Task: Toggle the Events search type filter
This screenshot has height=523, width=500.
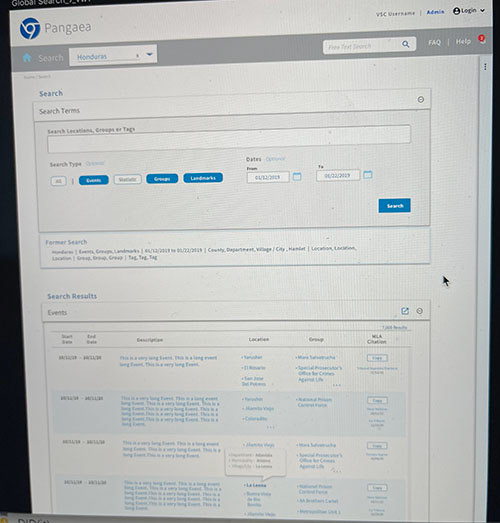Action: (94, 180)
